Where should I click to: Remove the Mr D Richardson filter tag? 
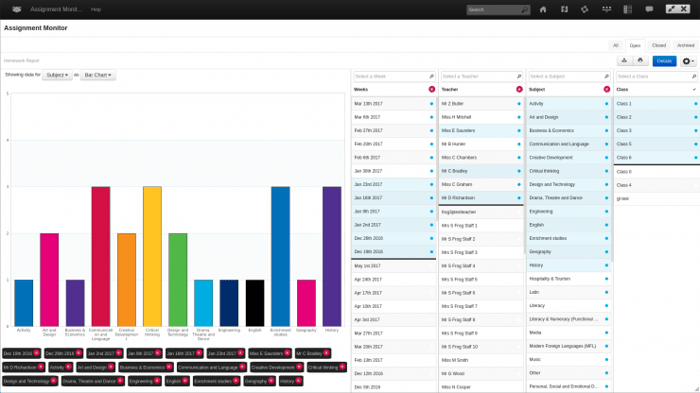(41, 367)
